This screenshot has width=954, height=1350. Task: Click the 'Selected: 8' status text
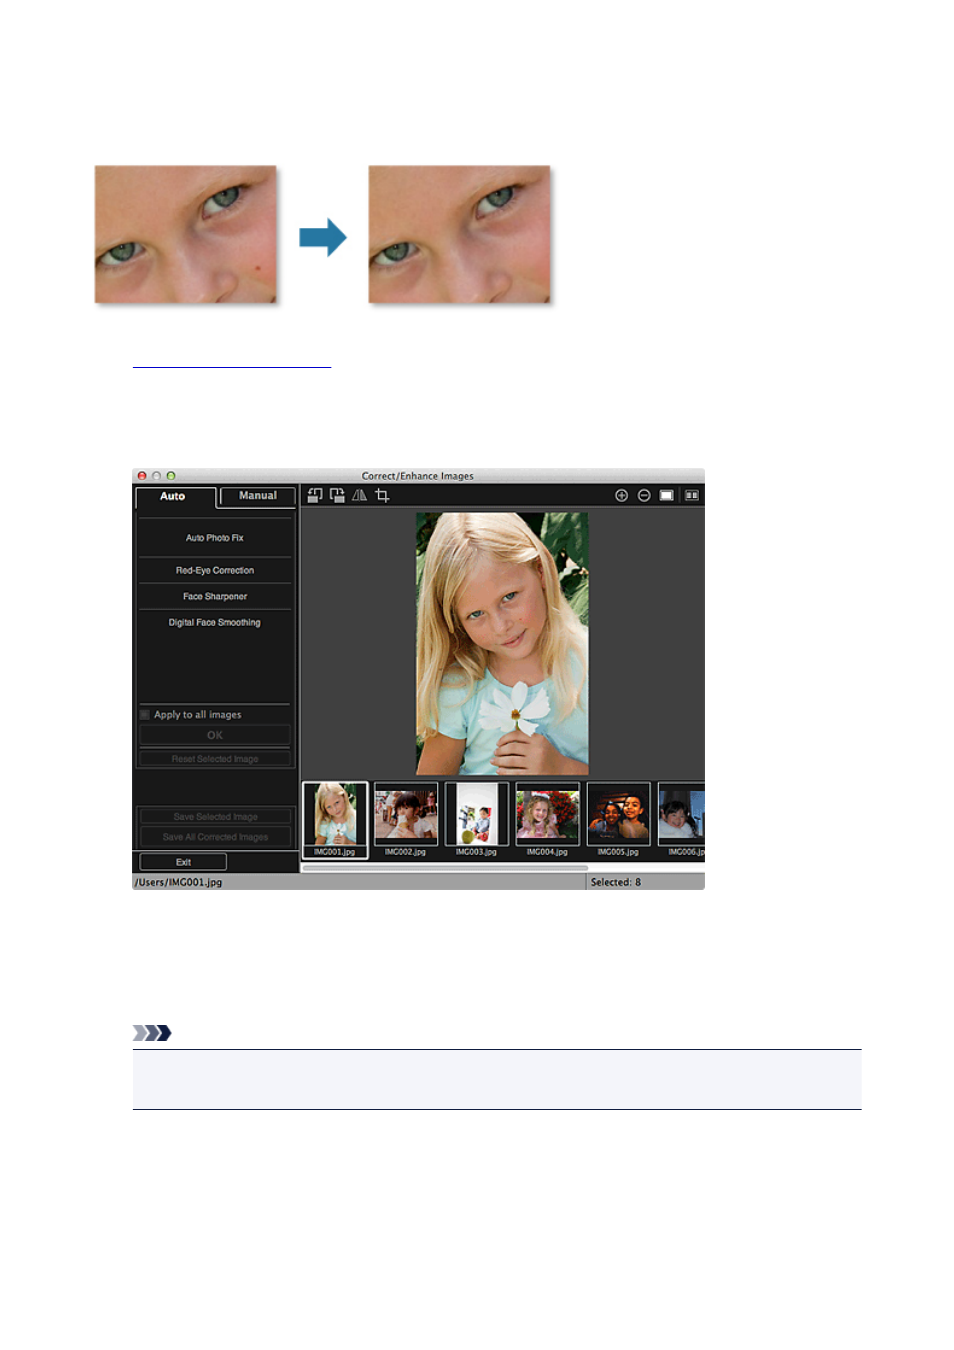click(616, 882)
